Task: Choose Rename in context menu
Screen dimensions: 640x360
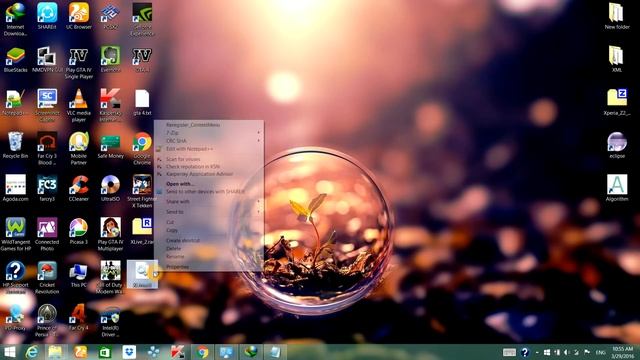Action: click(x=209, y=256)
